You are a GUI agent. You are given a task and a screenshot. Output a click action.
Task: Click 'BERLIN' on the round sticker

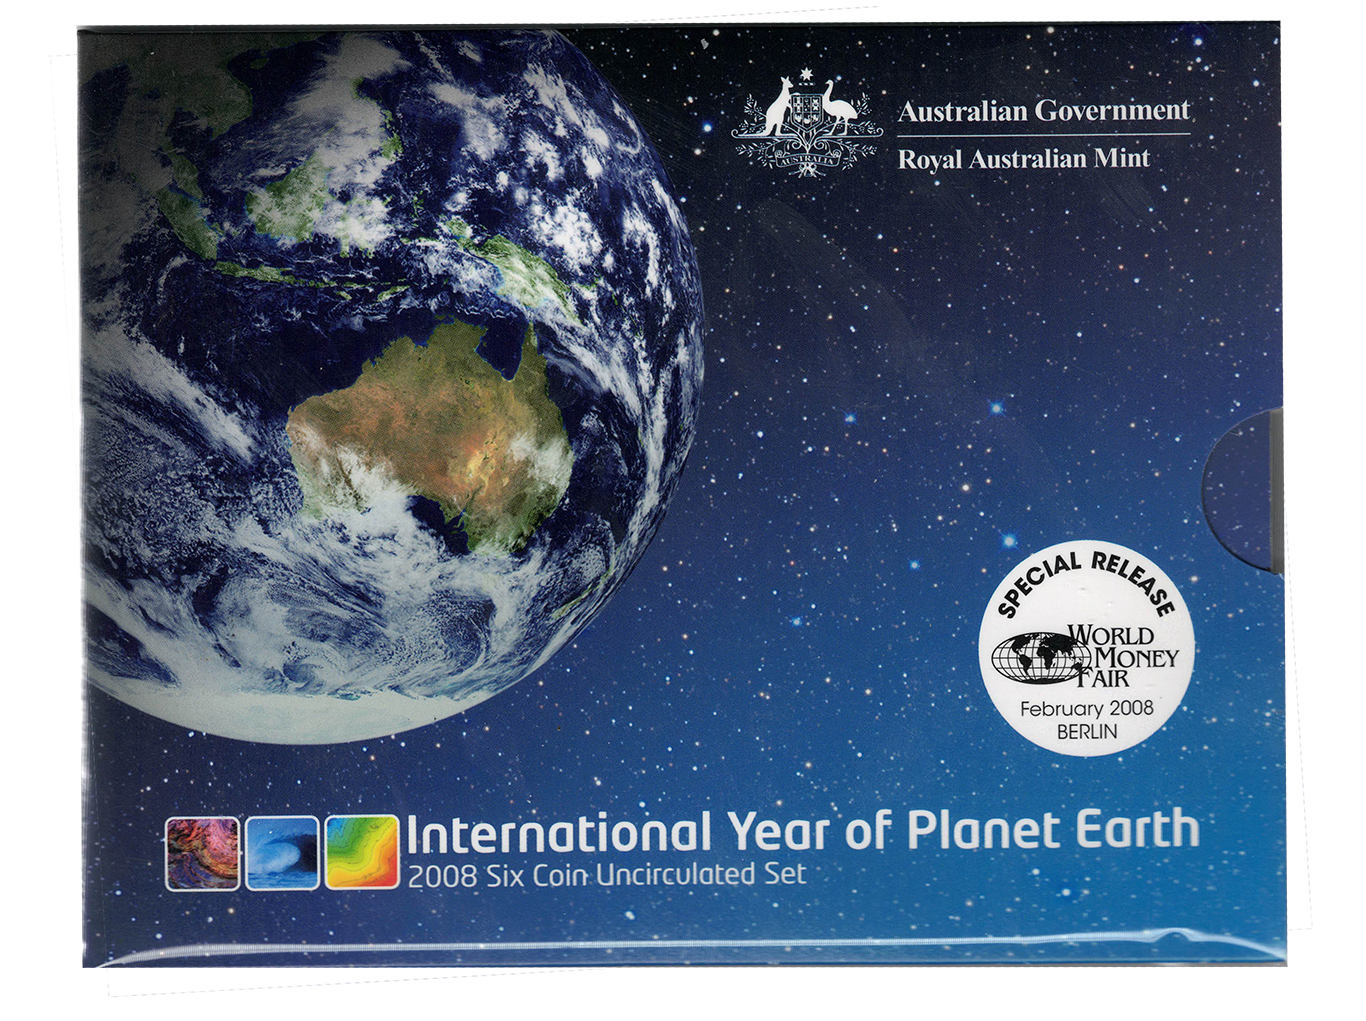tap(1086, 731)
